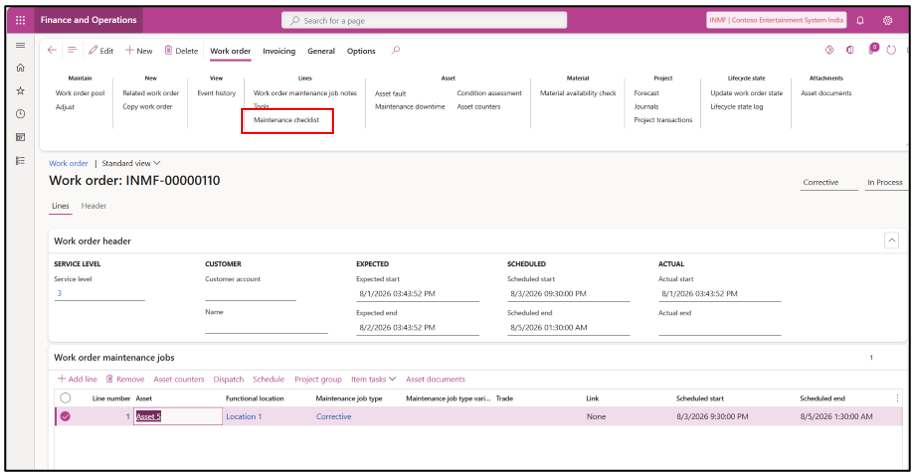Image resolution: width=916 pixels, height=475 pixels.
Task: Add line to maintenance jobs
Action: [77, 379]
